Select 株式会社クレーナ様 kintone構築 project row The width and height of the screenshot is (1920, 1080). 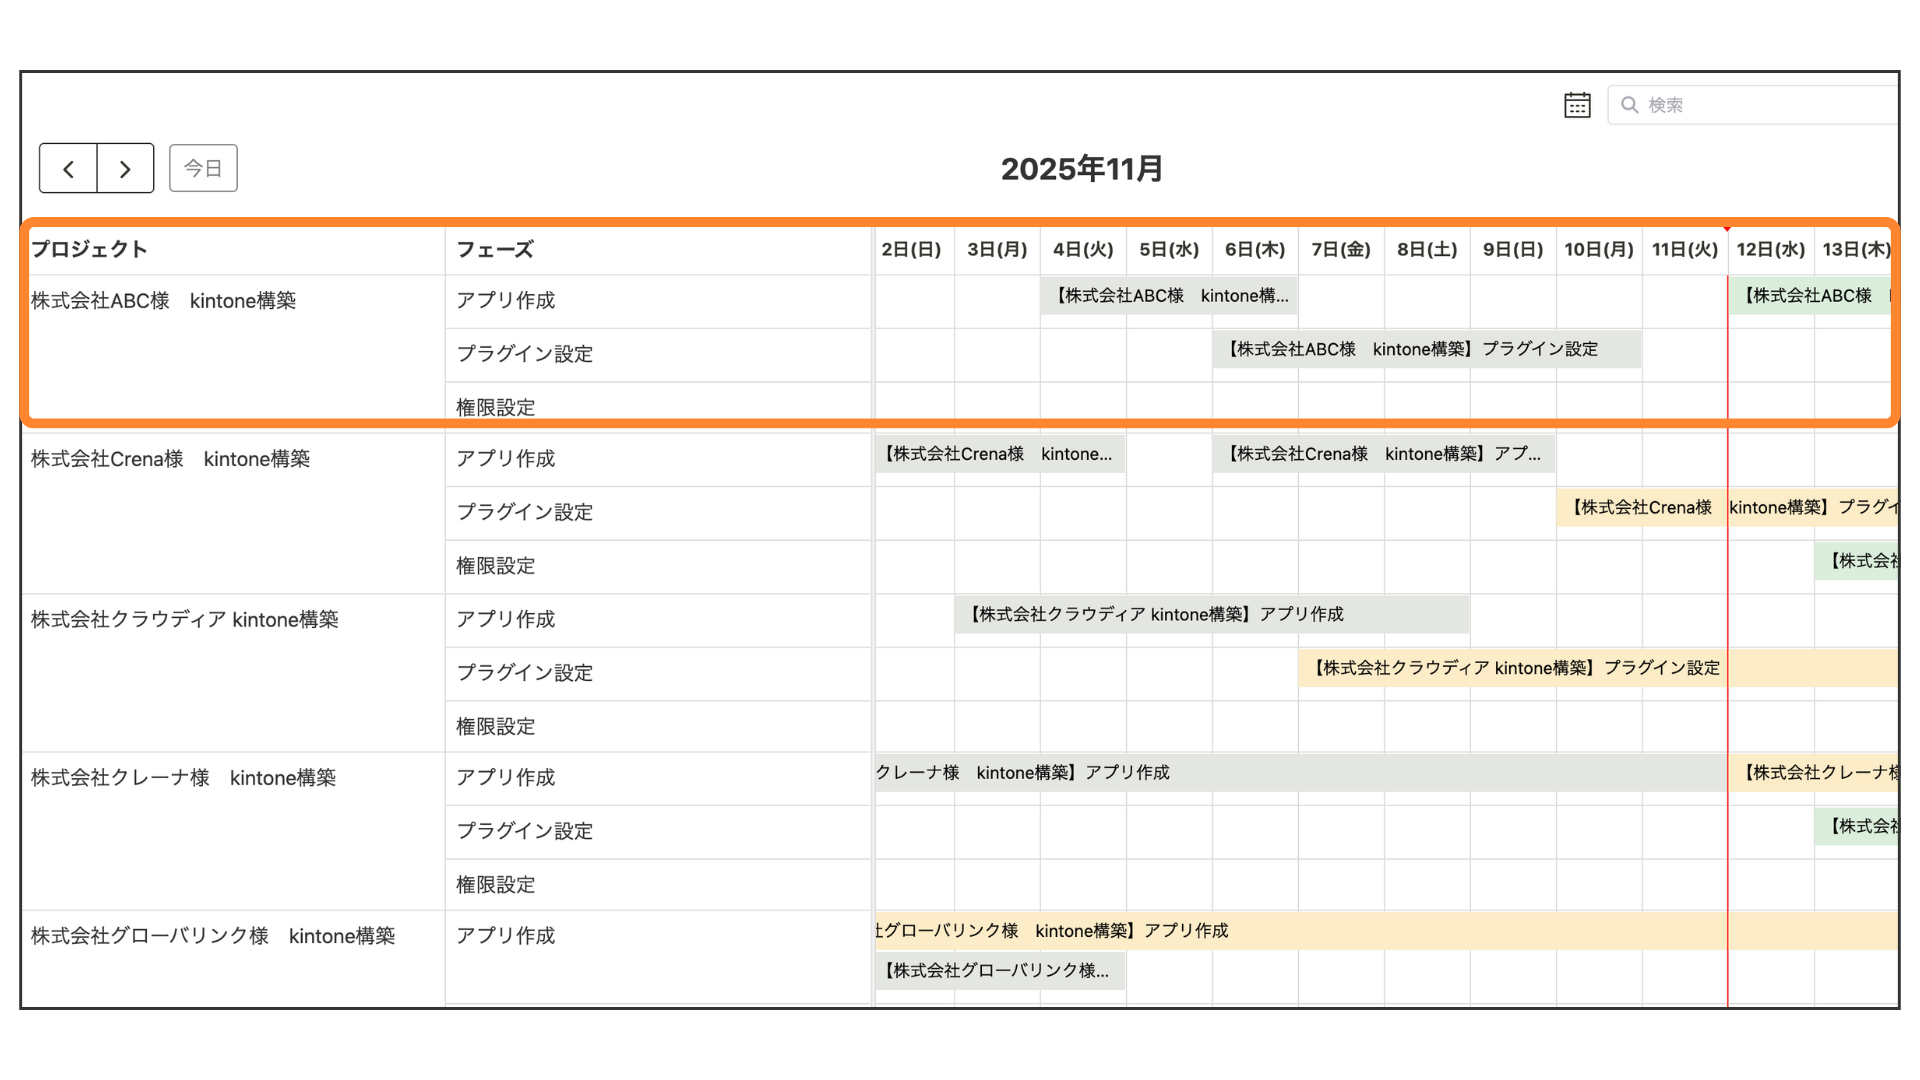[184, 778]
